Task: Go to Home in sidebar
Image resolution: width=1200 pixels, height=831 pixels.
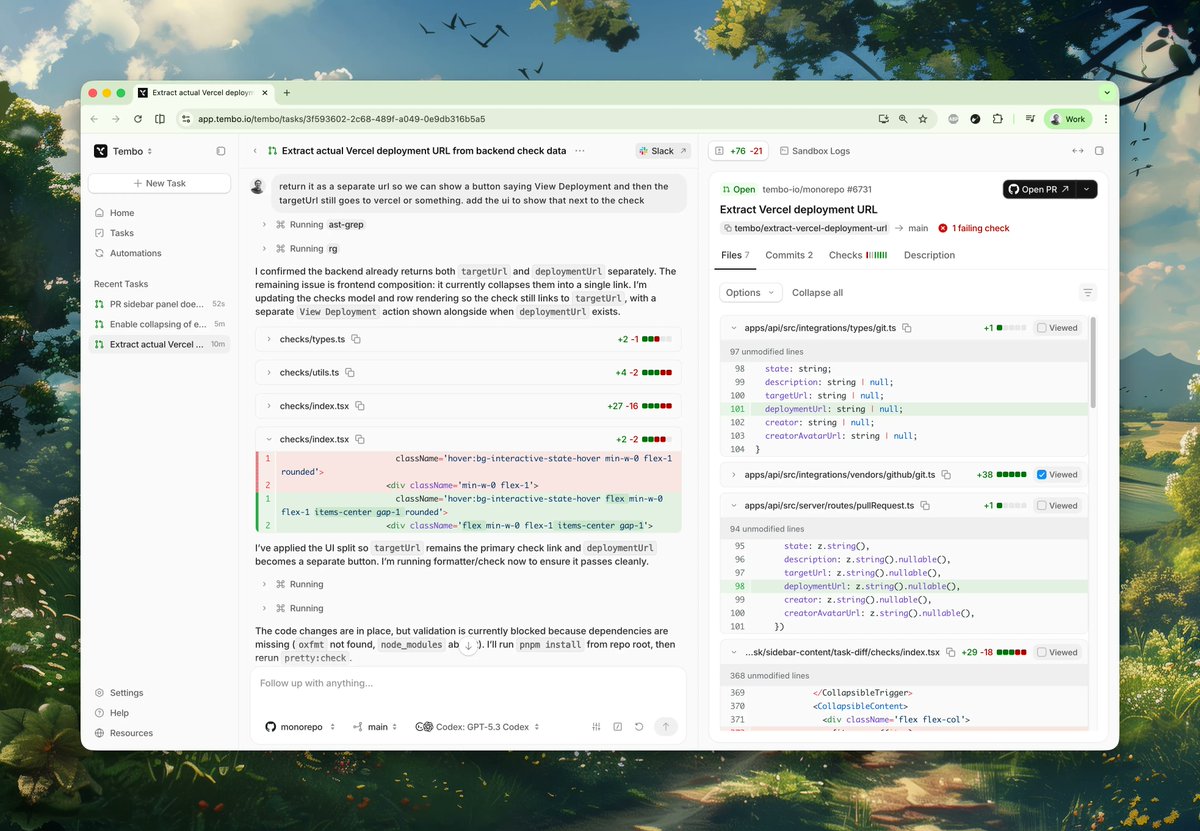Action: (122, 213)
